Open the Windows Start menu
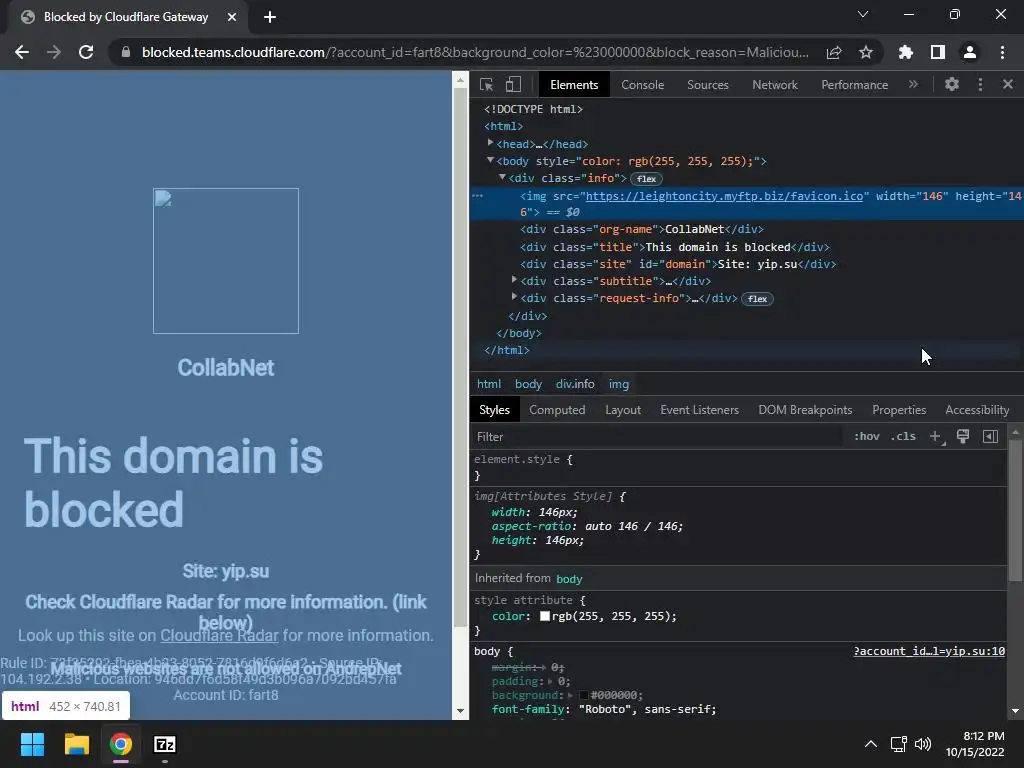Image resolution: width=1024 pixels, height=768 pixels. [x=32, y=744]
